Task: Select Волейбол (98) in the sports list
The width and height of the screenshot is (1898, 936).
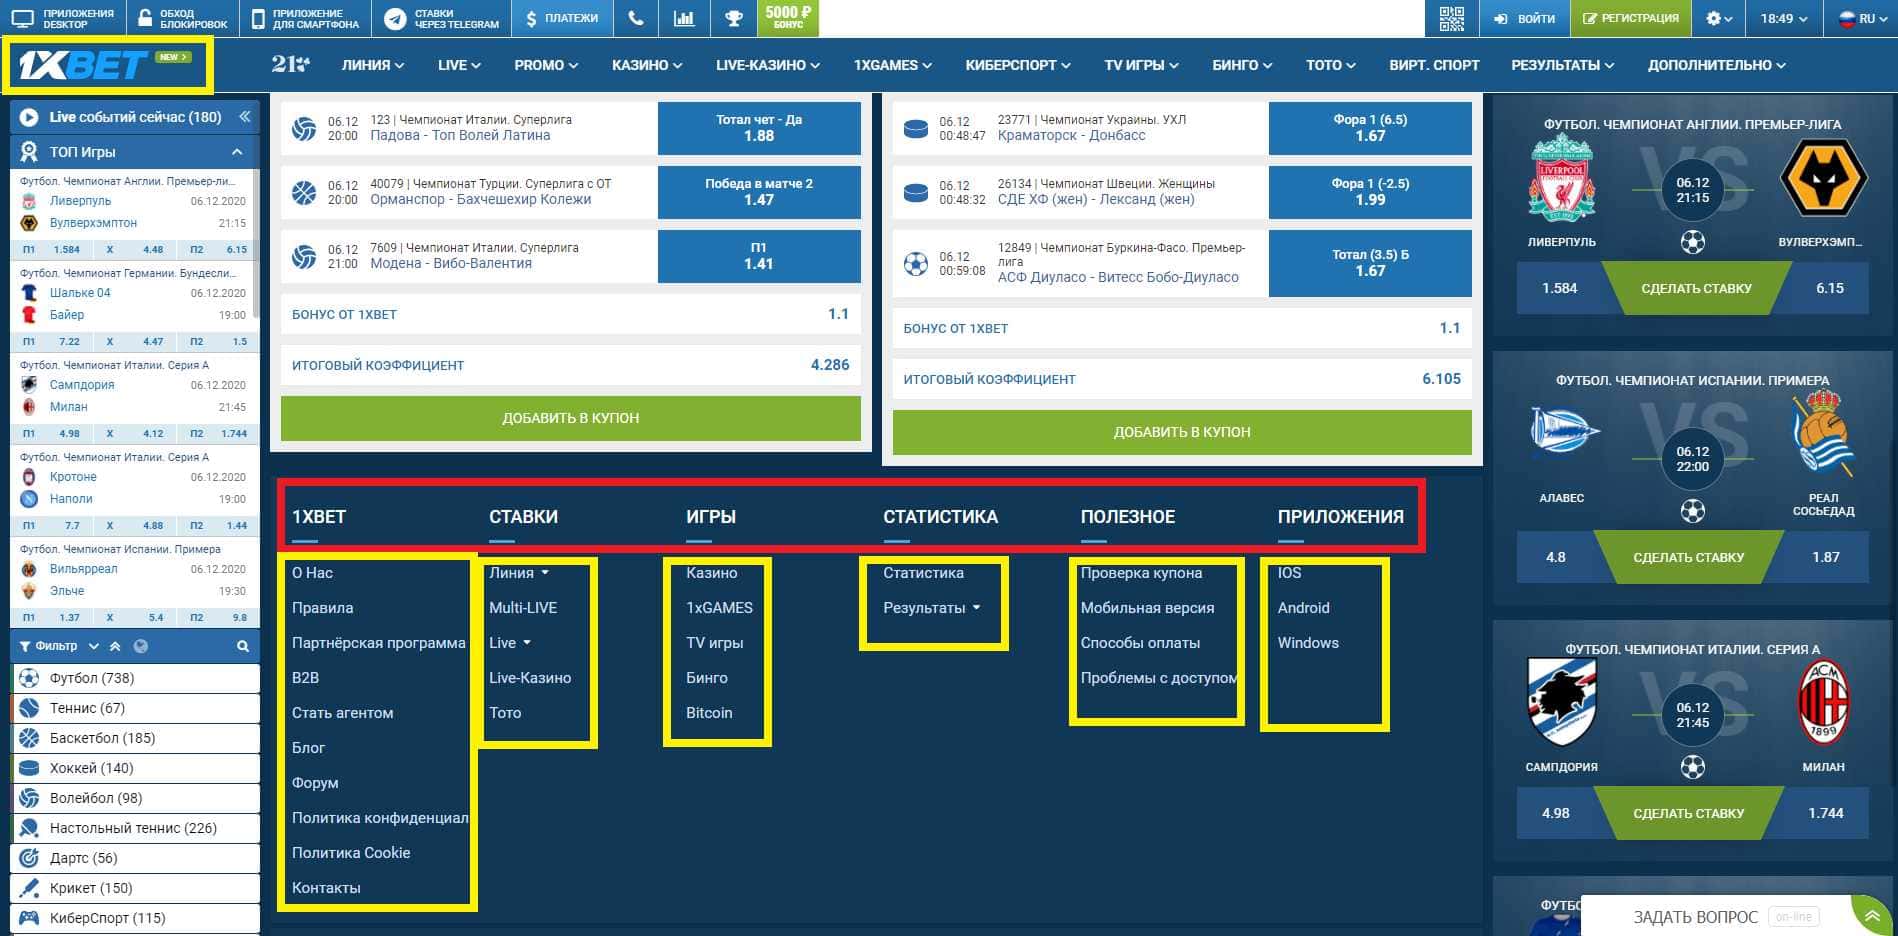Action: point(135,798)
